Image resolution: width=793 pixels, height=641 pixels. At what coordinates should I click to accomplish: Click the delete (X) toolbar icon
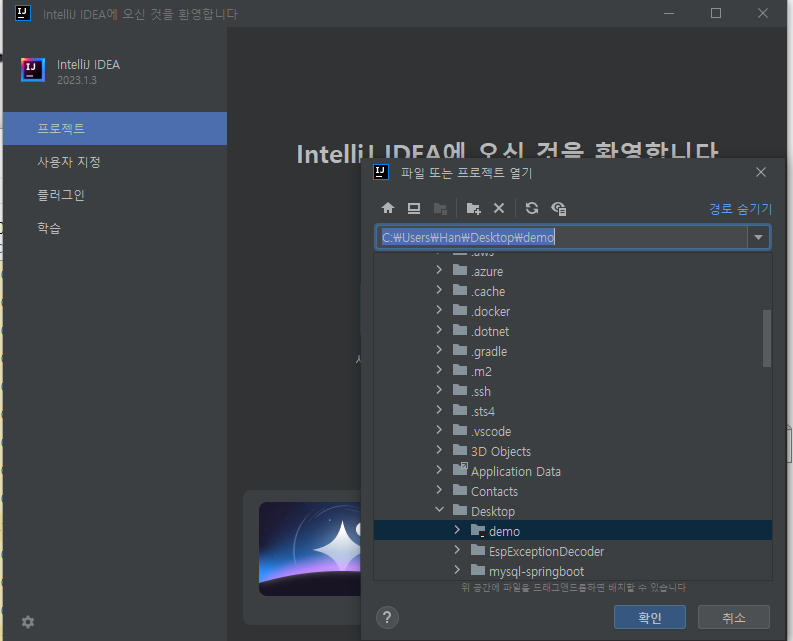499,208
